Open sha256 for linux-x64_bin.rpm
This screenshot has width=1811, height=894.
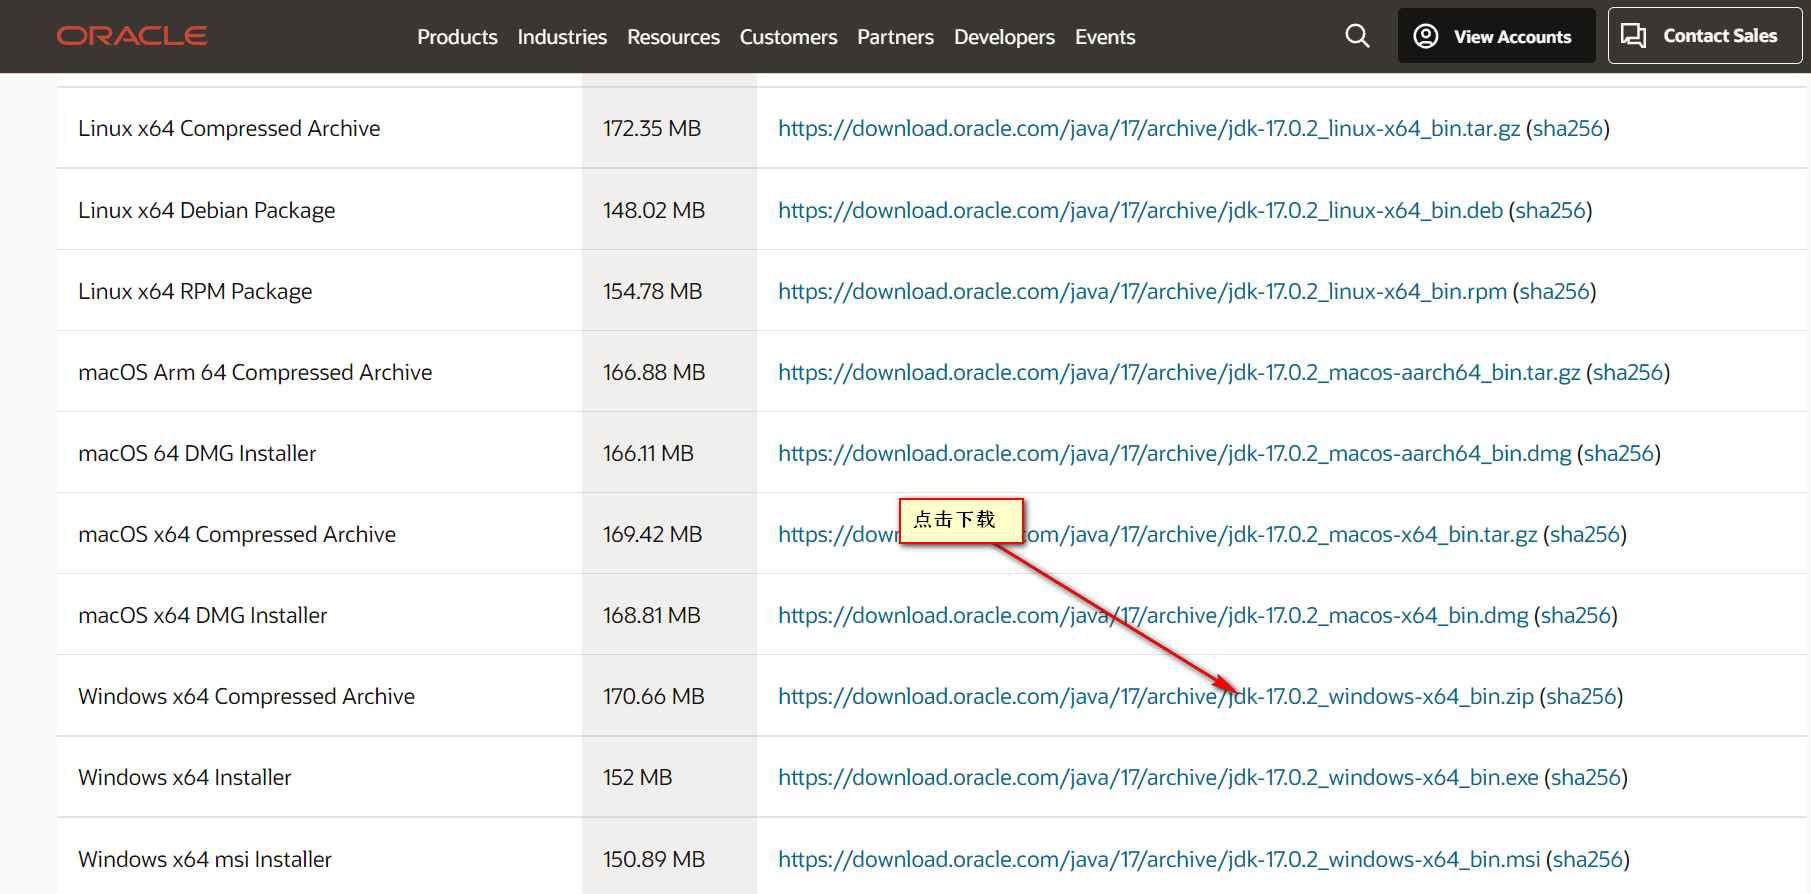[x=1554, y=291]
